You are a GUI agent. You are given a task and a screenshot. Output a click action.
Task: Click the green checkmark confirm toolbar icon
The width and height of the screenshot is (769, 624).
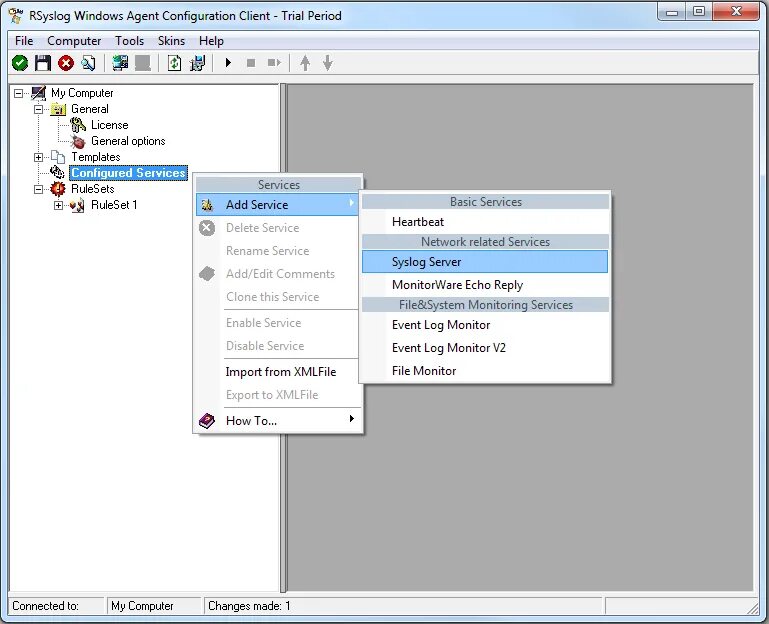tap(20, 63)
